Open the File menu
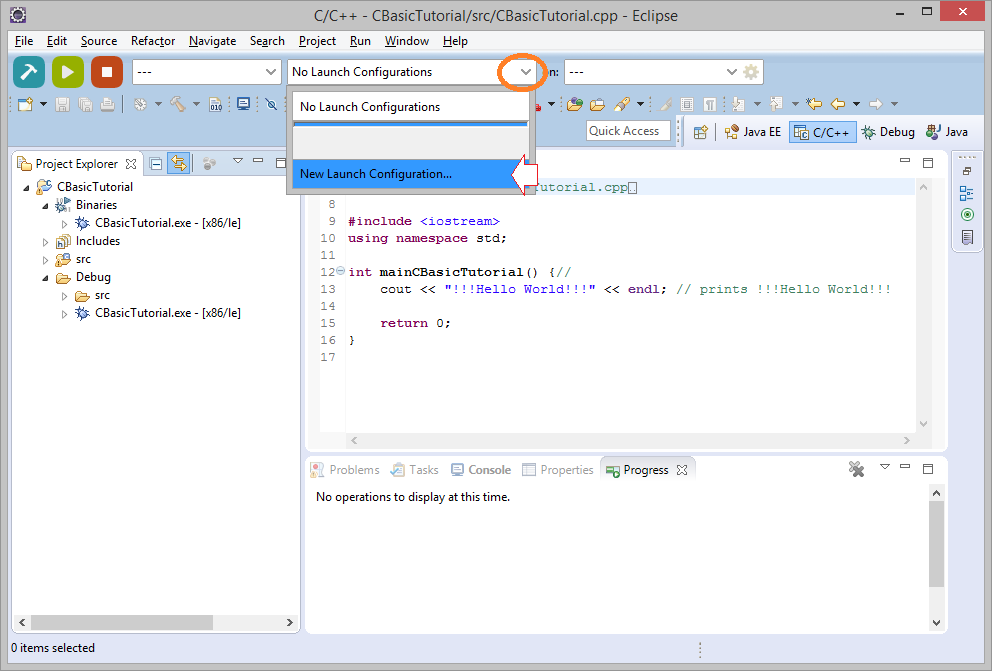Viewport: 992px width, 671px height. tap(24, 41)
